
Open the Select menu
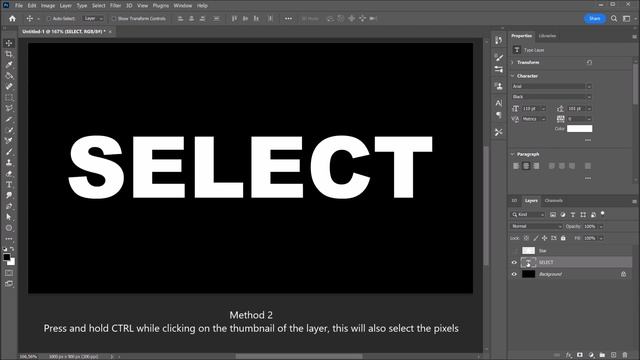coord(98,6)
